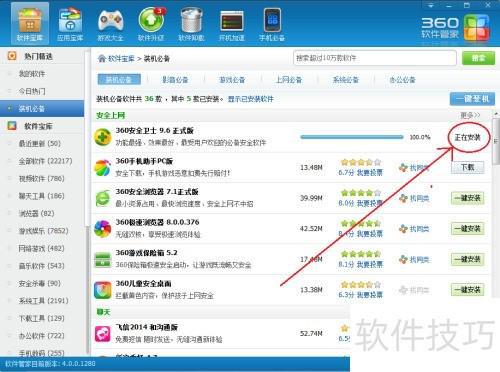Switch to the 系统必备 tab
Viewport: 500px width, 372px height.
click(346, 80)
